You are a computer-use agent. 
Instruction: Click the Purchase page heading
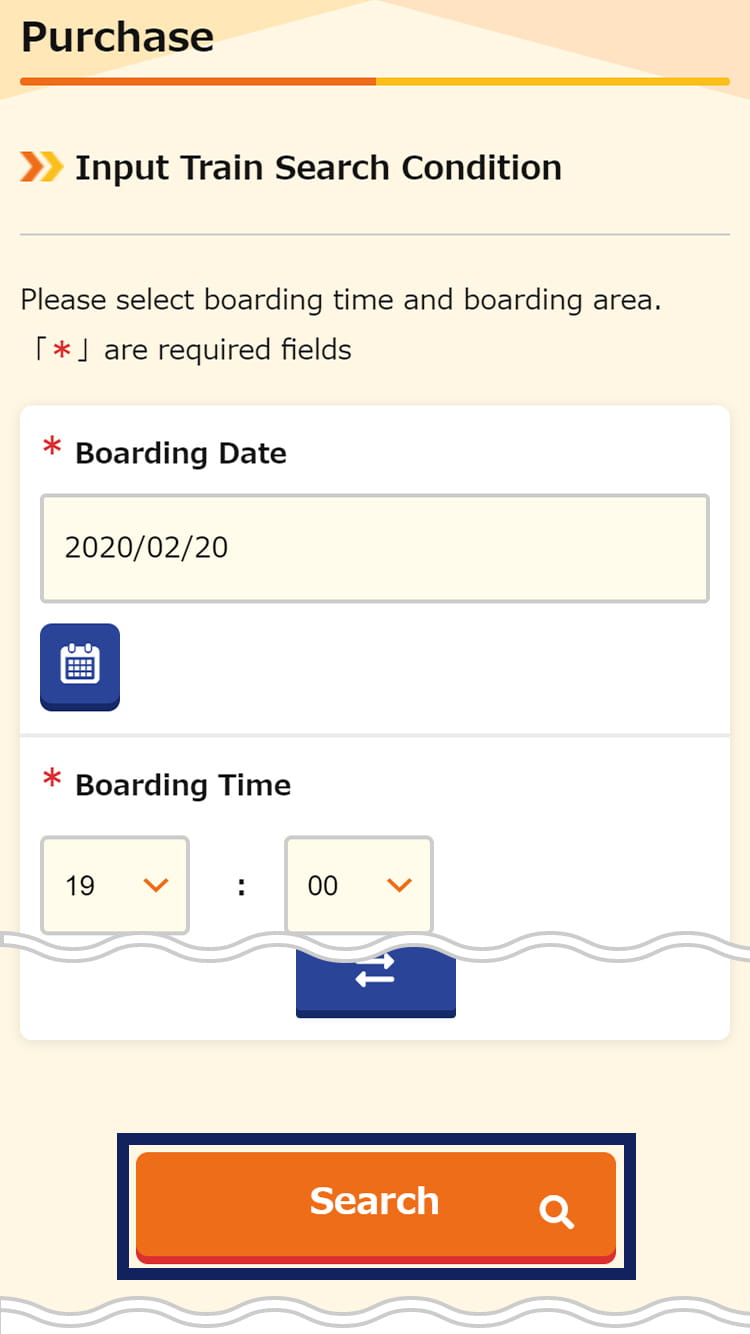click(x=117, y=37)
